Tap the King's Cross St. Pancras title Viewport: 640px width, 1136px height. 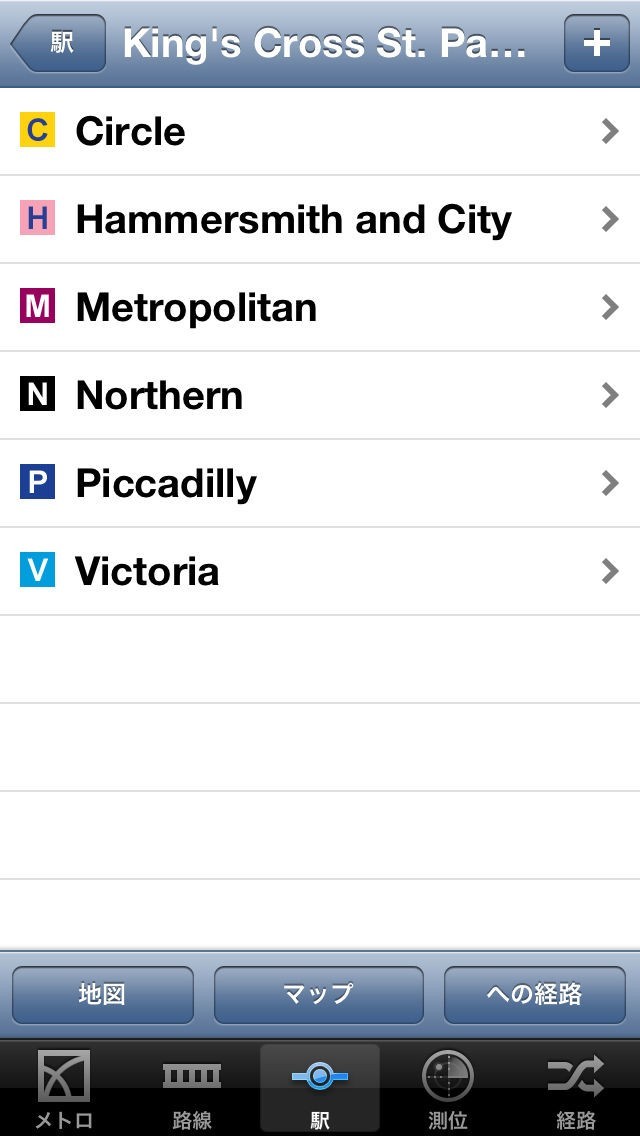(x=324, y=44)
